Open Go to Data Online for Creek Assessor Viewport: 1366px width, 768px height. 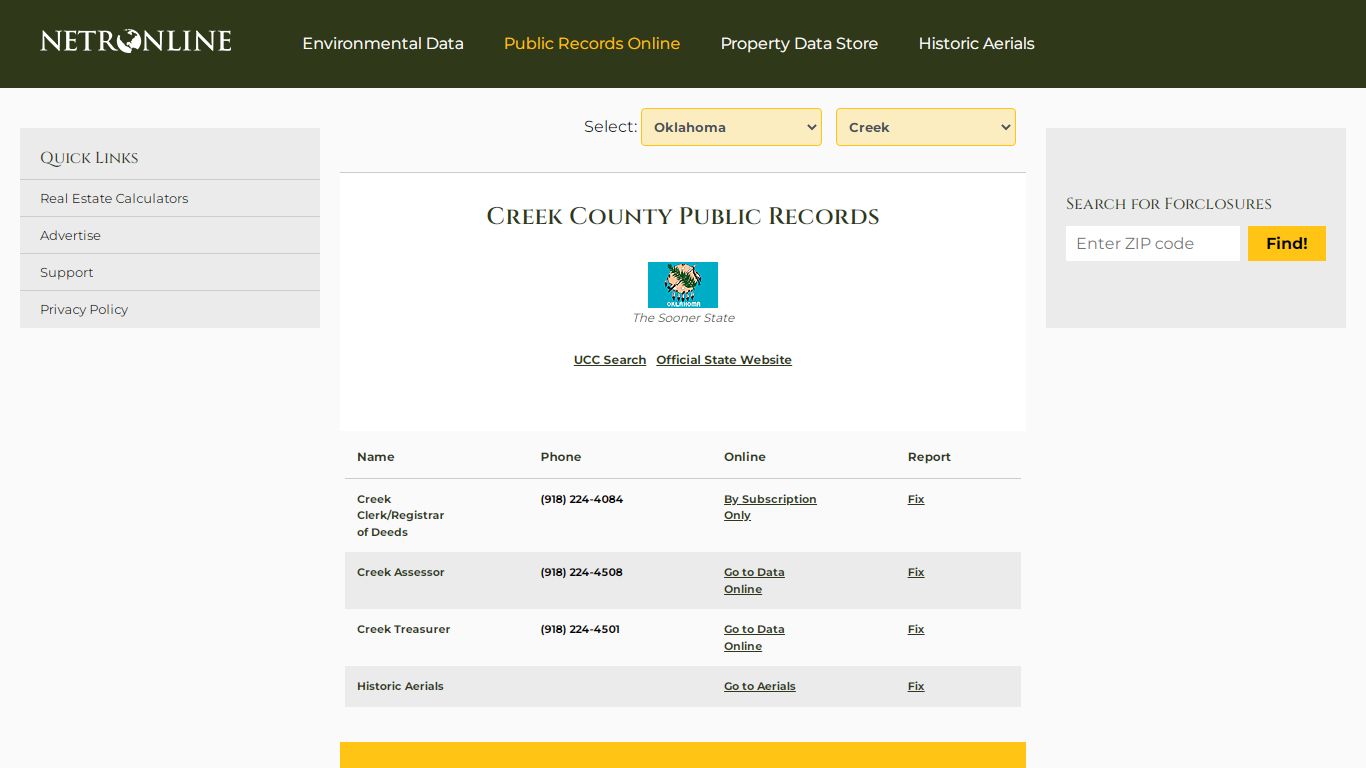[x=754, y=581]
